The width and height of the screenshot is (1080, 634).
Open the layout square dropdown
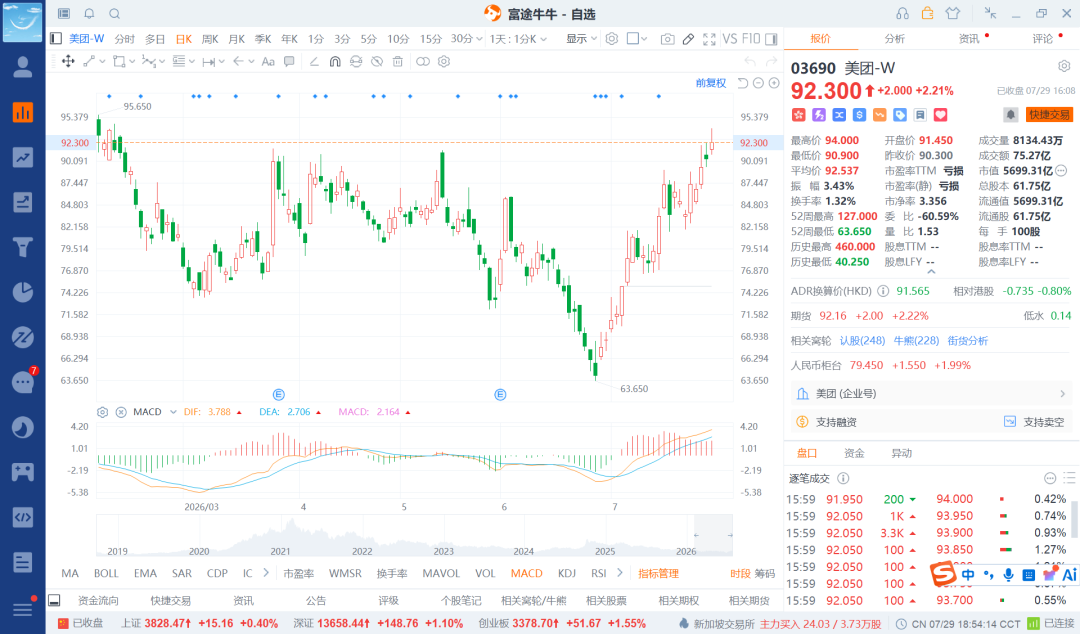tap(637, 39)
